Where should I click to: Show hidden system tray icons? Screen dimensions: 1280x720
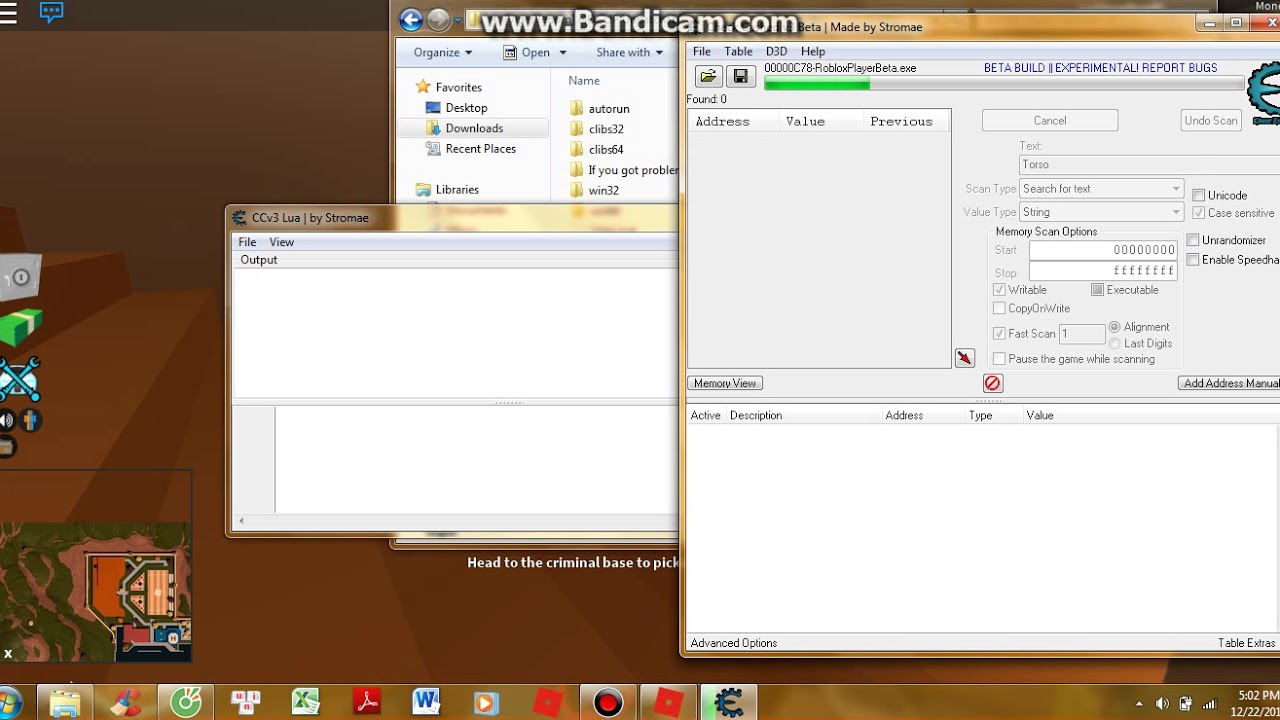[x=1140, y=704]
